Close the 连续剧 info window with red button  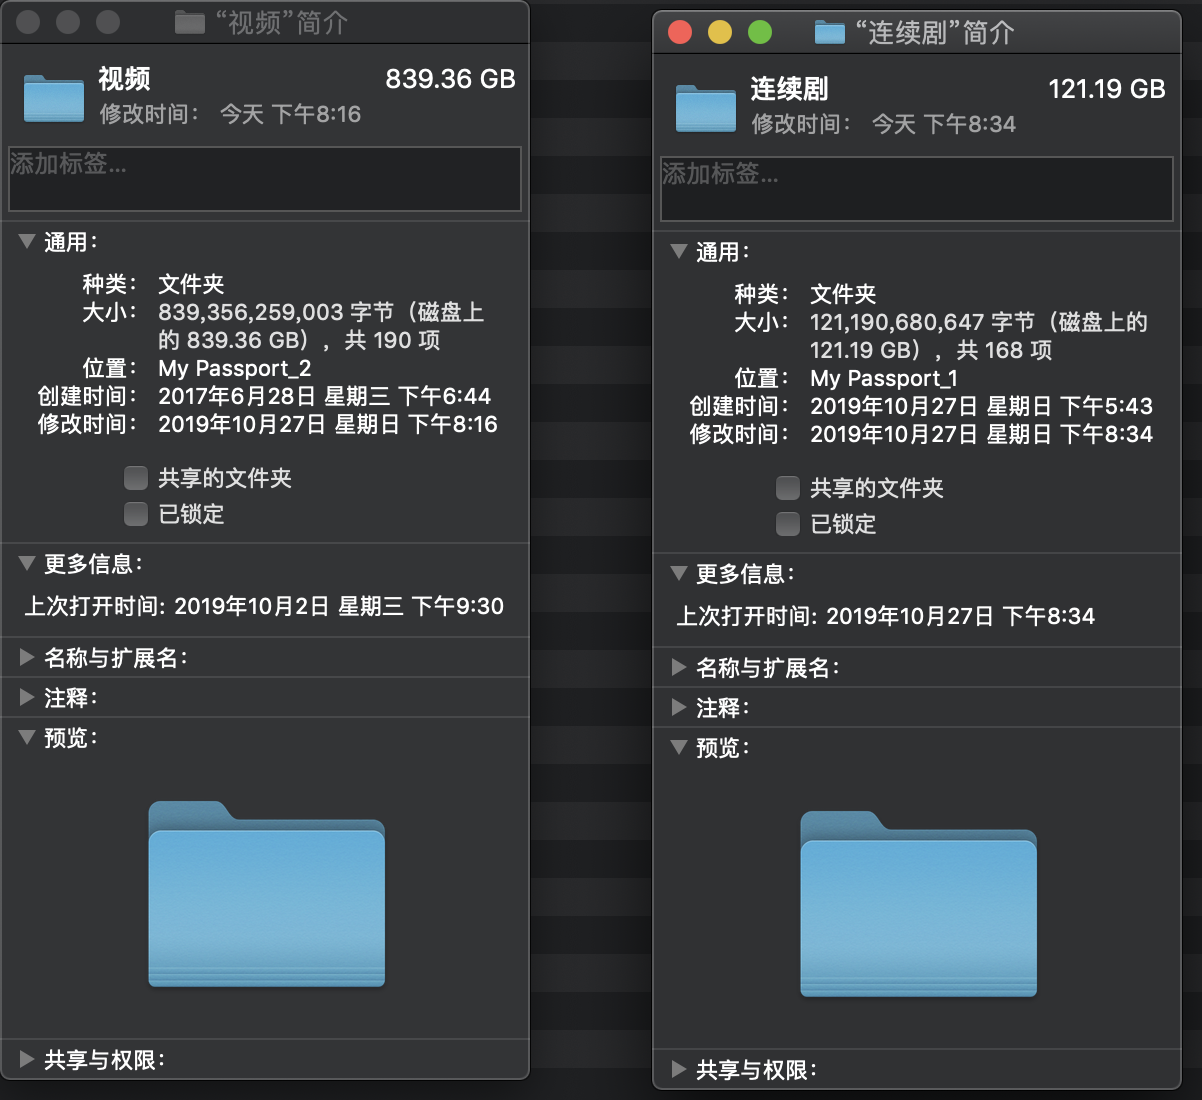click(x=680, y=32)
